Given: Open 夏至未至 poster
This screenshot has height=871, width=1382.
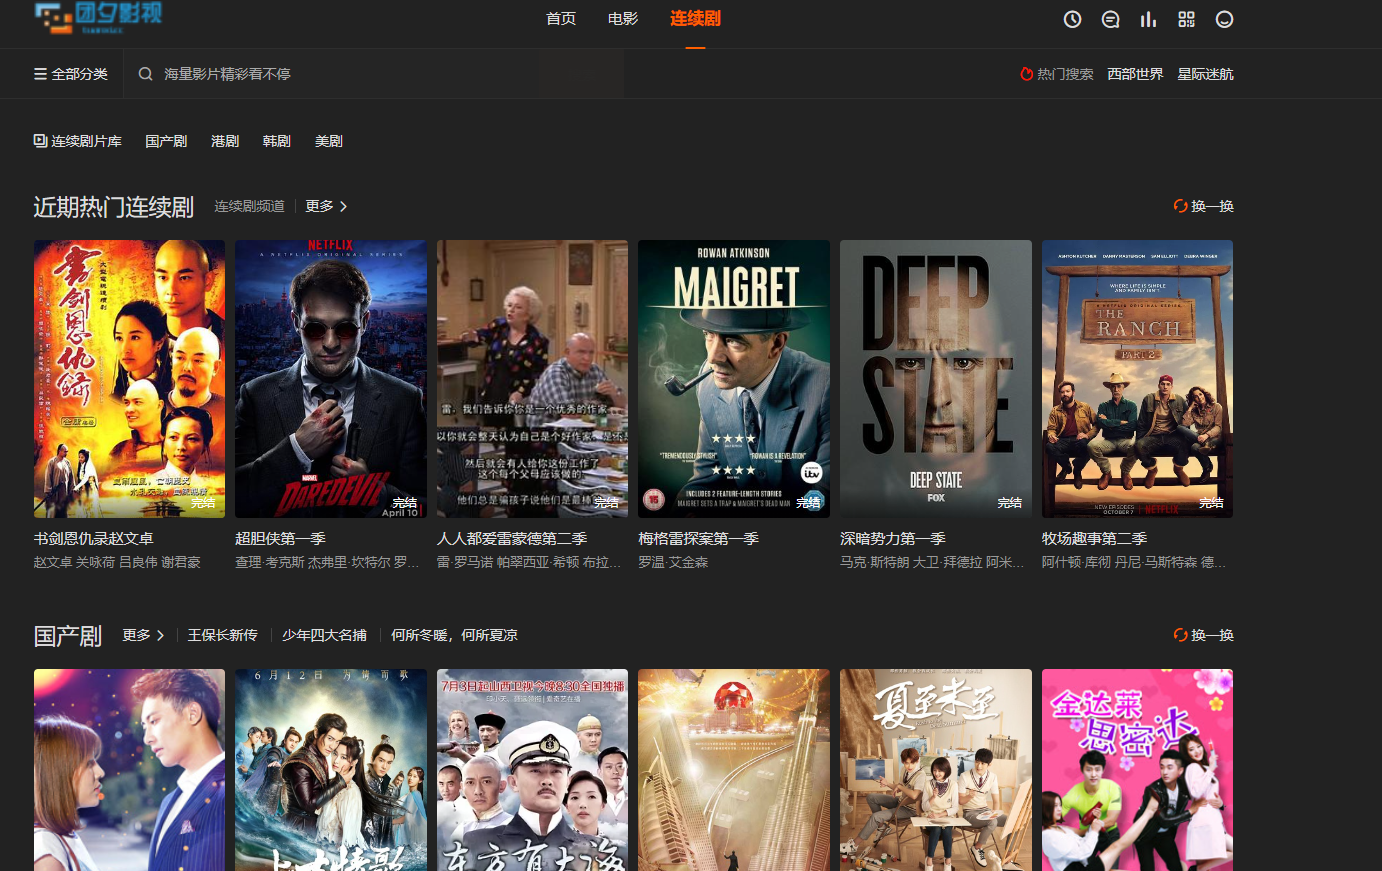Looking at the screenshot, I should pyautogui.click(x=936, y=770).
